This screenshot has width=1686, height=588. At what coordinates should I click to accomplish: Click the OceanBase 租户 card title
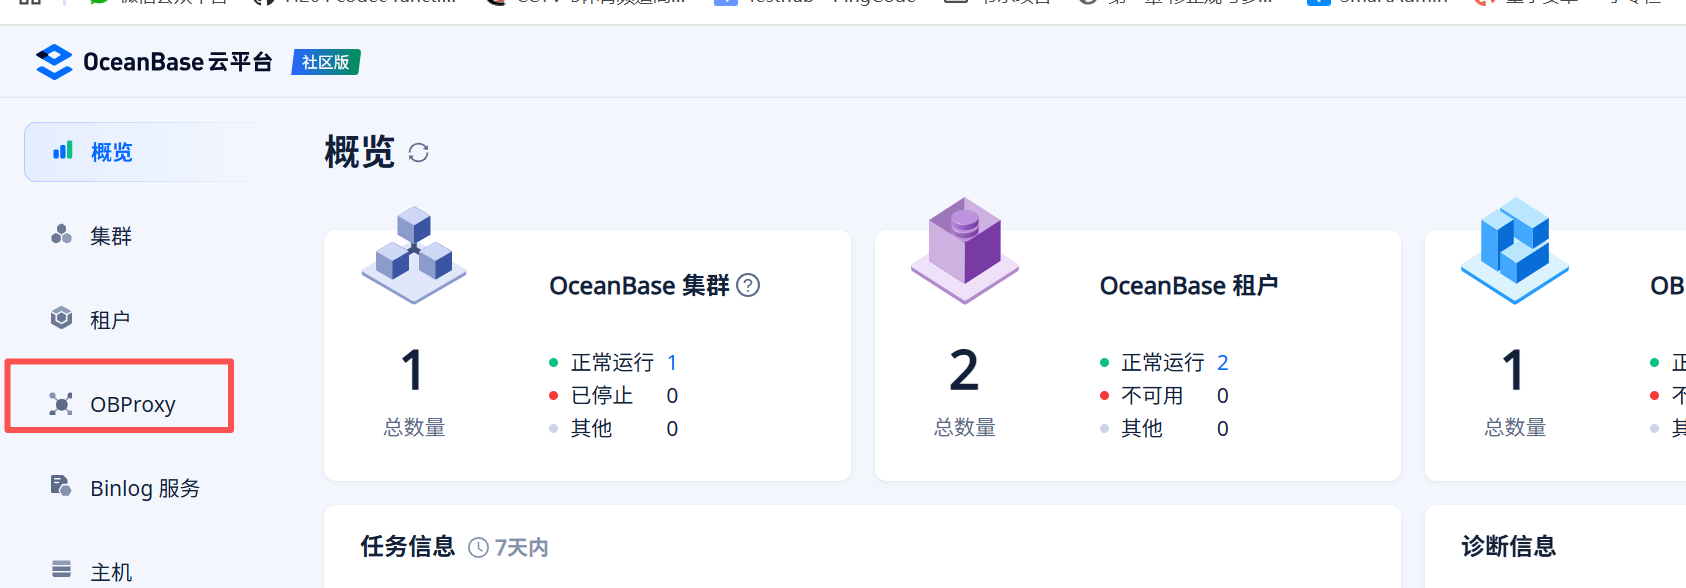tap(1189, 286)
